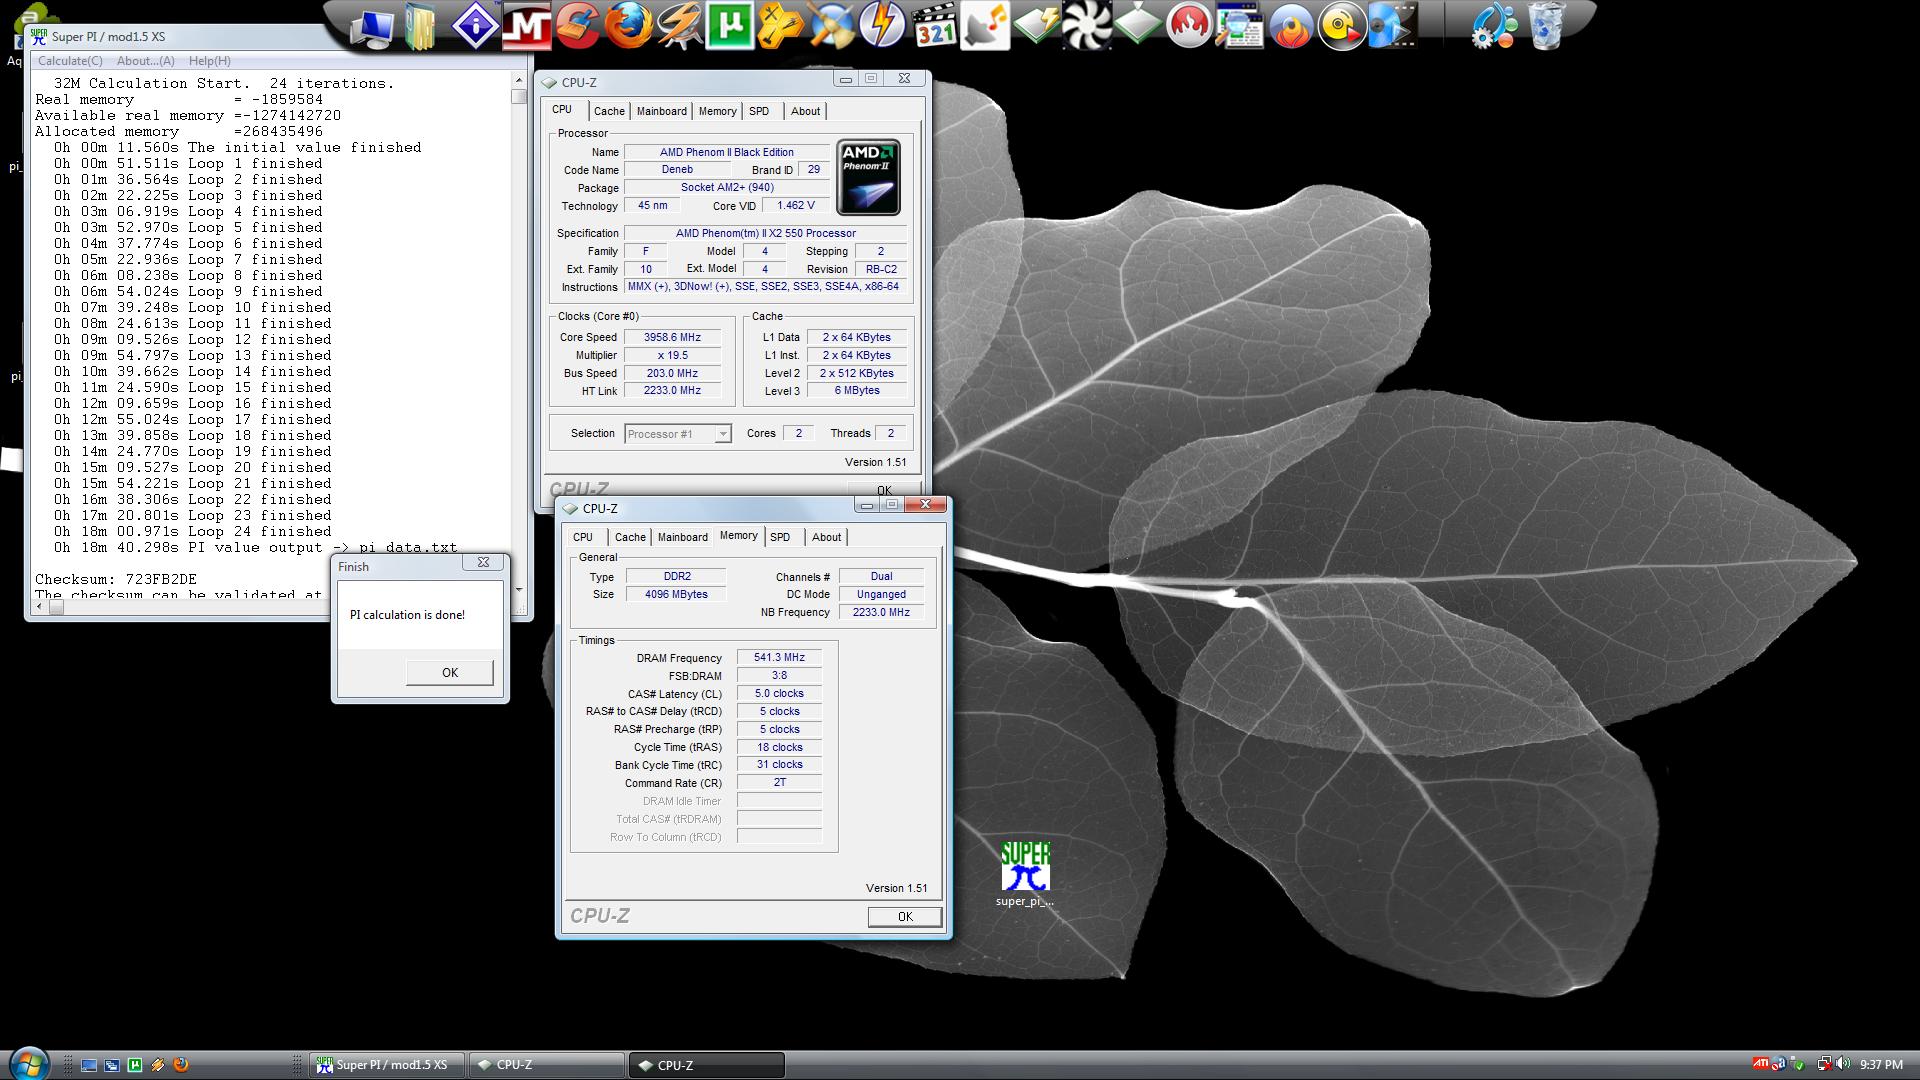Switch to Mainboard tab in top CPU-Z window

(662, 111)
